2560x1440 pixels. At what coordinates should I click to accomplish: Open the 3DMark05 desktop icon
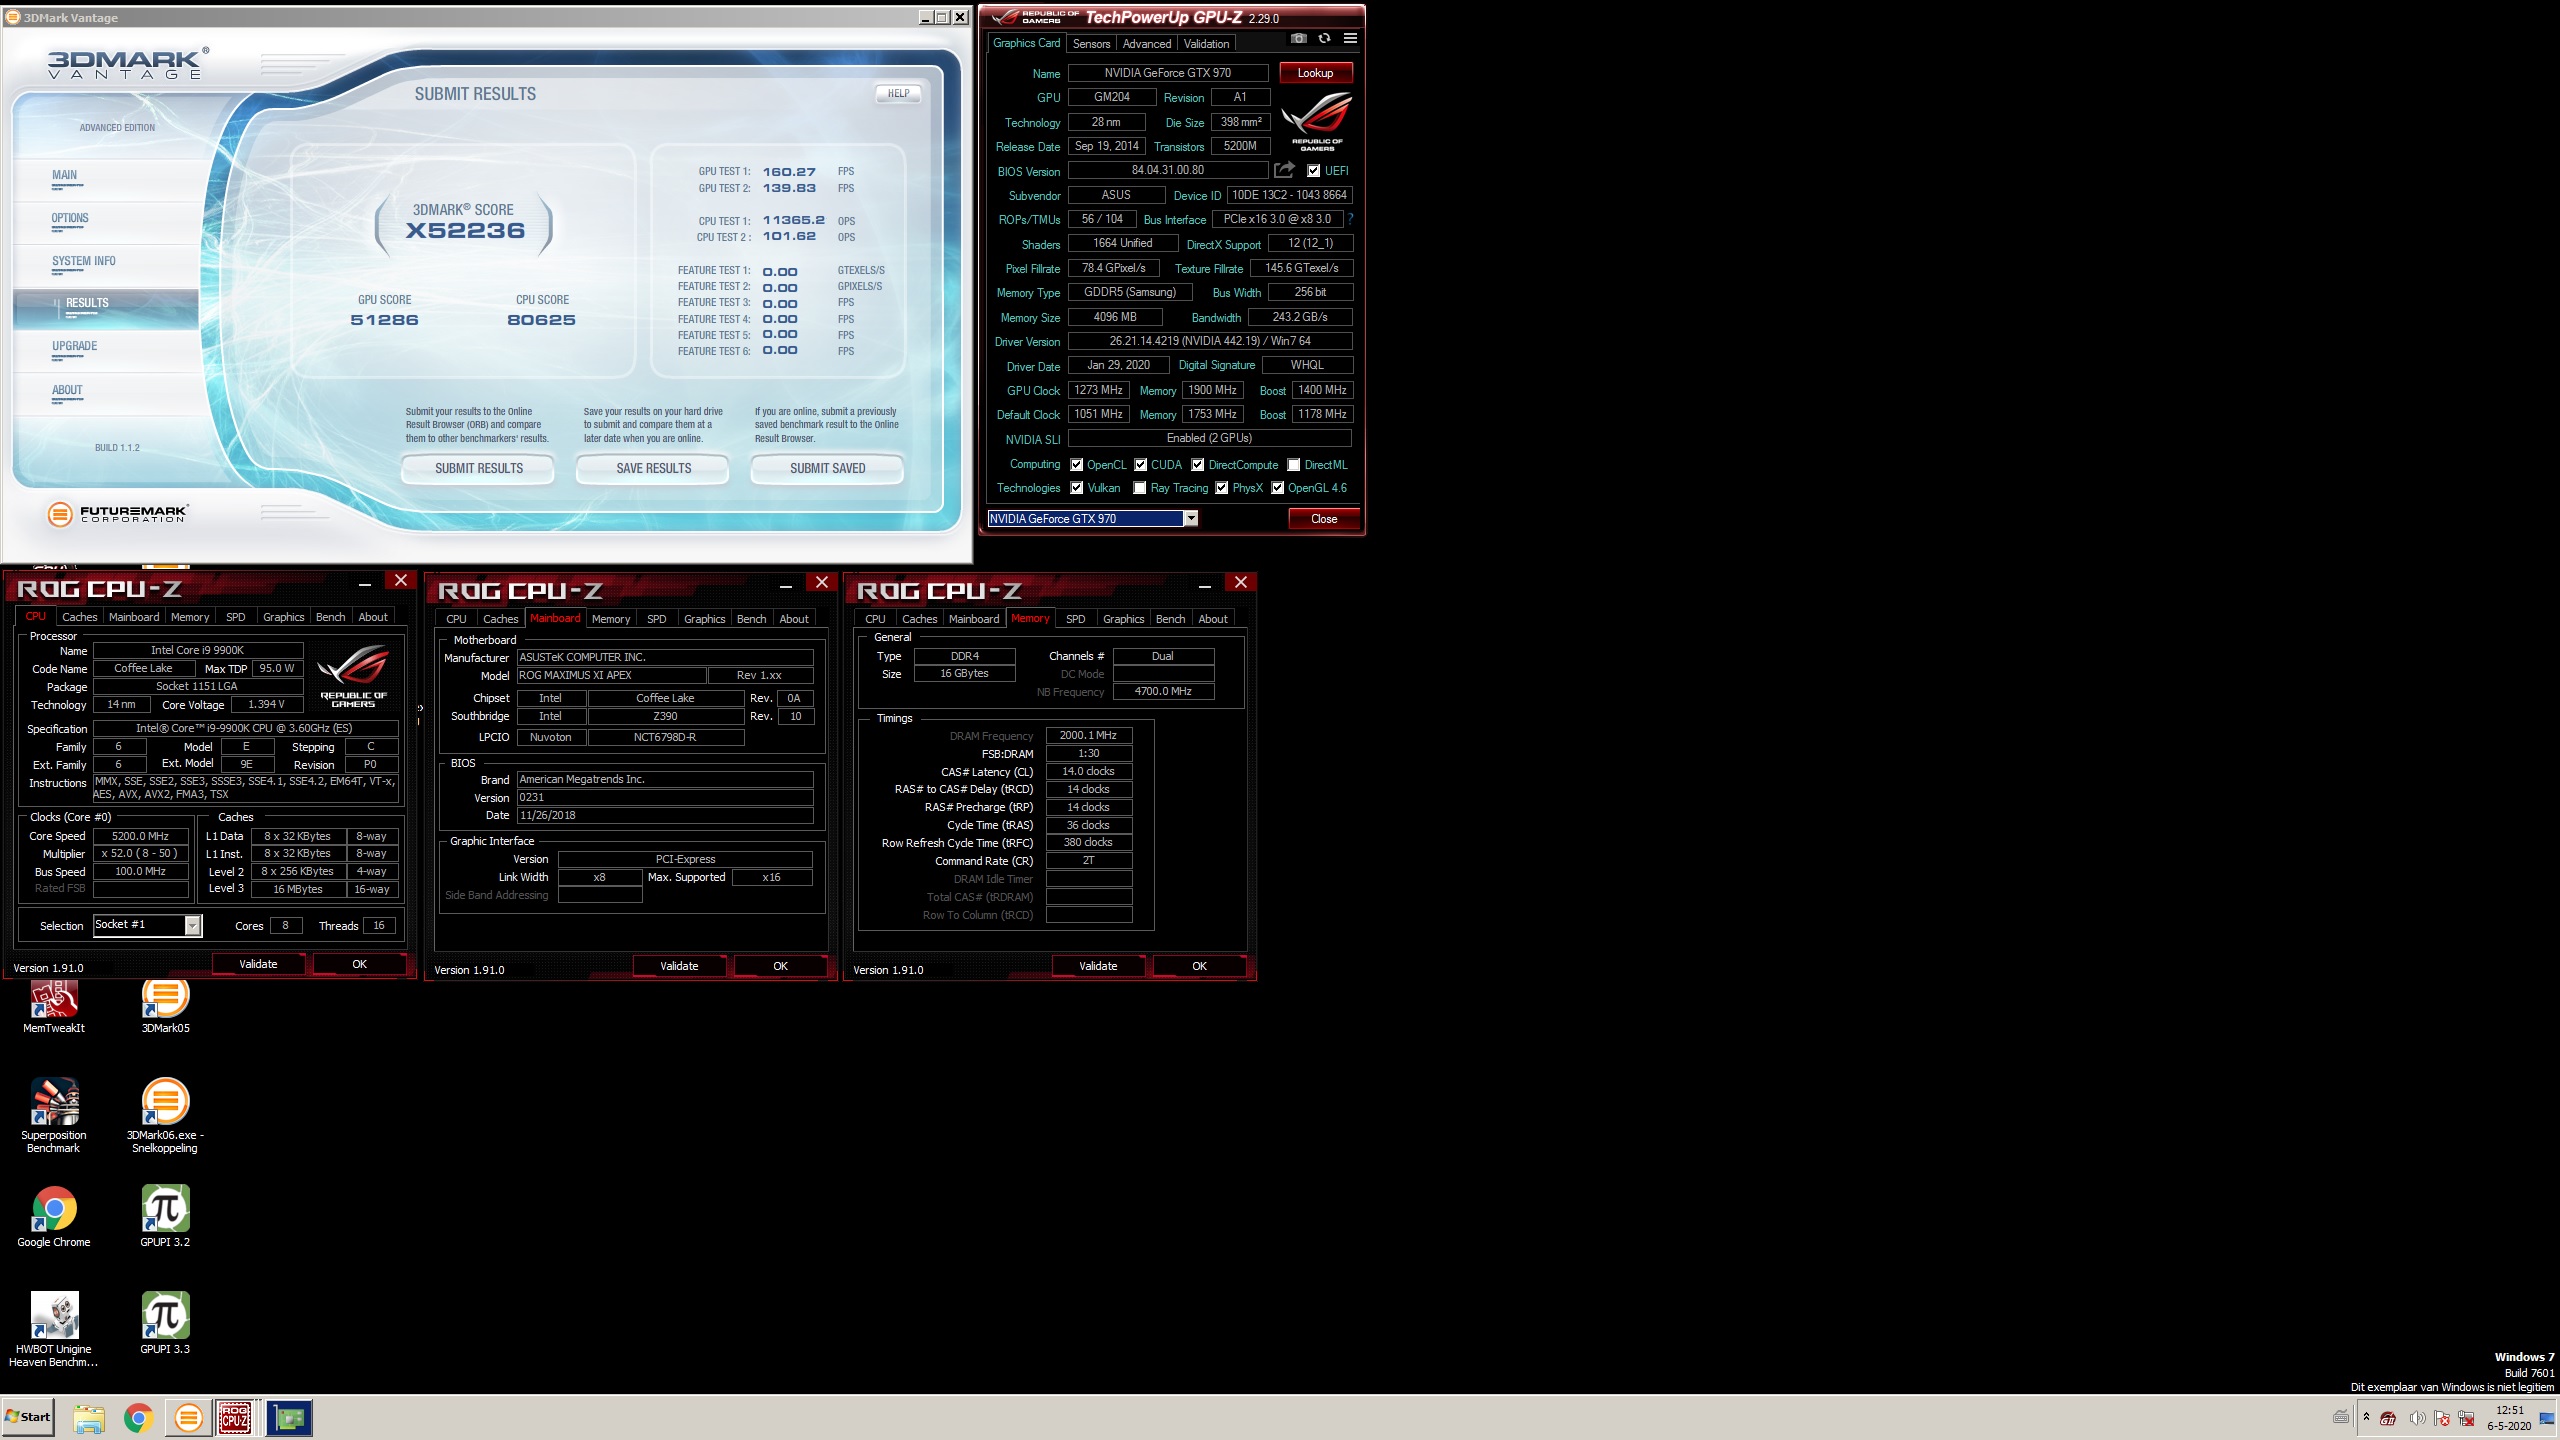click(x=165, y=1005)
